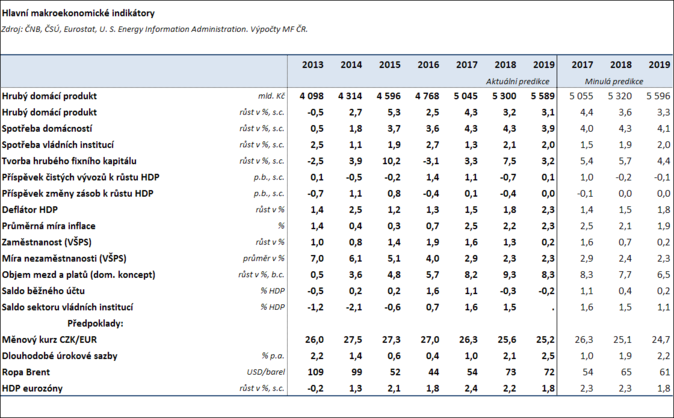The width and height of the screenshot is (674, 418).
Task: Select fixed capital value -3,1 for 2016
Action: 431,161
